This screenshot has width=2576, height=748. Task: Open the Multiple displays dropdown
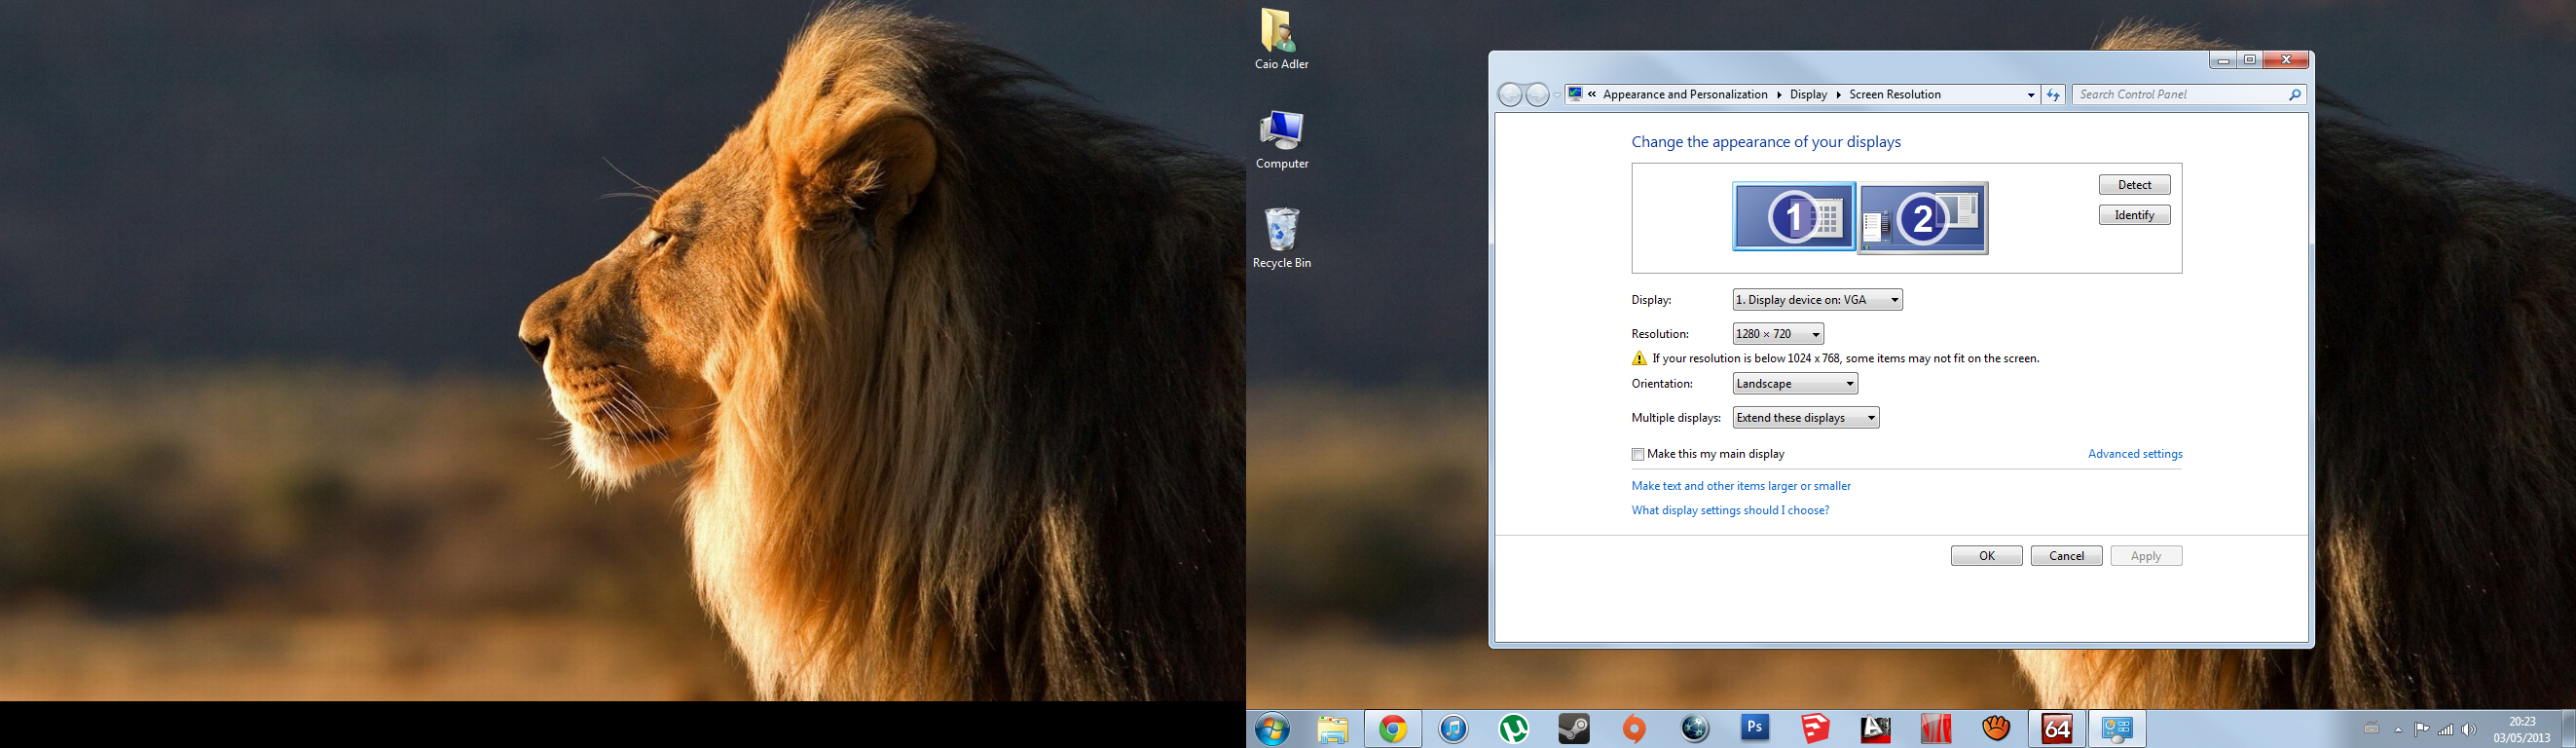[1805, 418]
